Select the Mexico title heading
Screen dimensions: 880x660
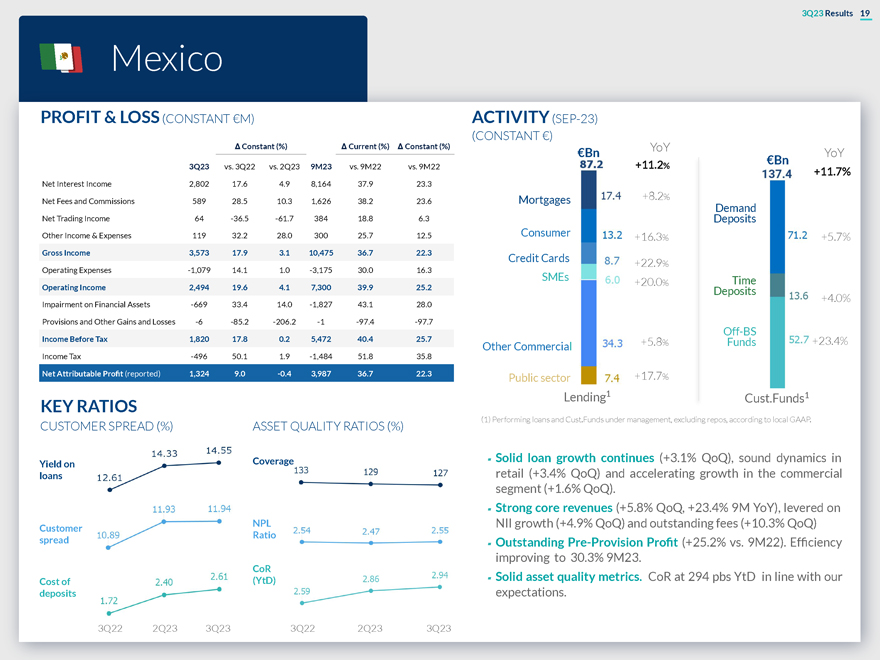click(x=167, y=58)
